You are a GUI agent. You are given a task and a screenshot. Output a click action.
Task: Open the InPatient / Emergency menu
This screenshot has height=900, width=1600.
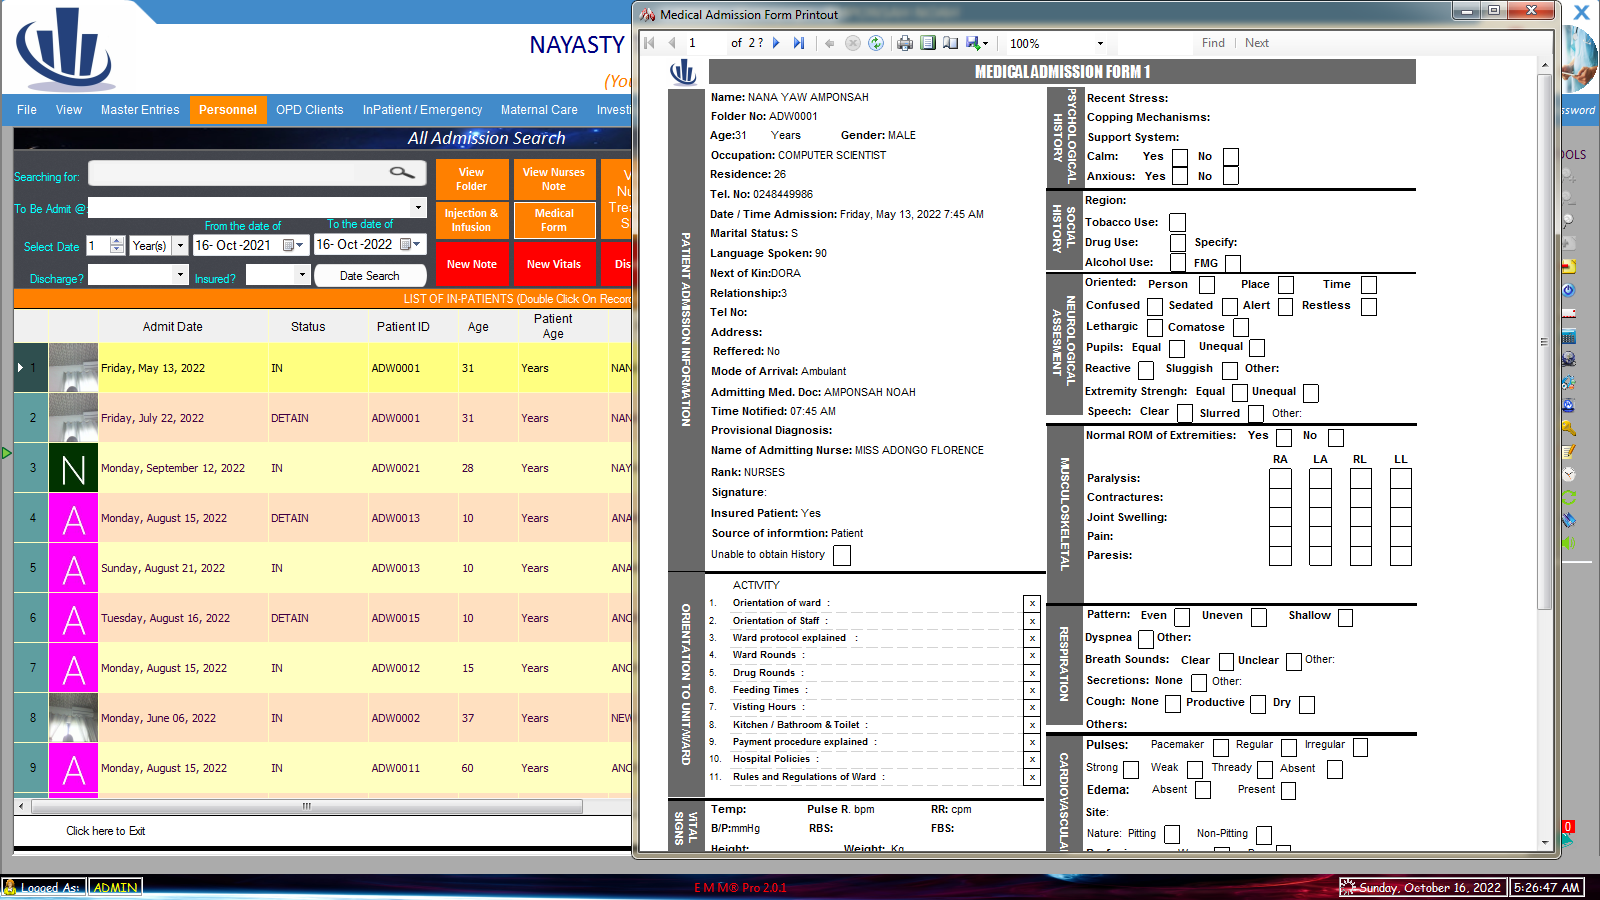coord(423,110)
